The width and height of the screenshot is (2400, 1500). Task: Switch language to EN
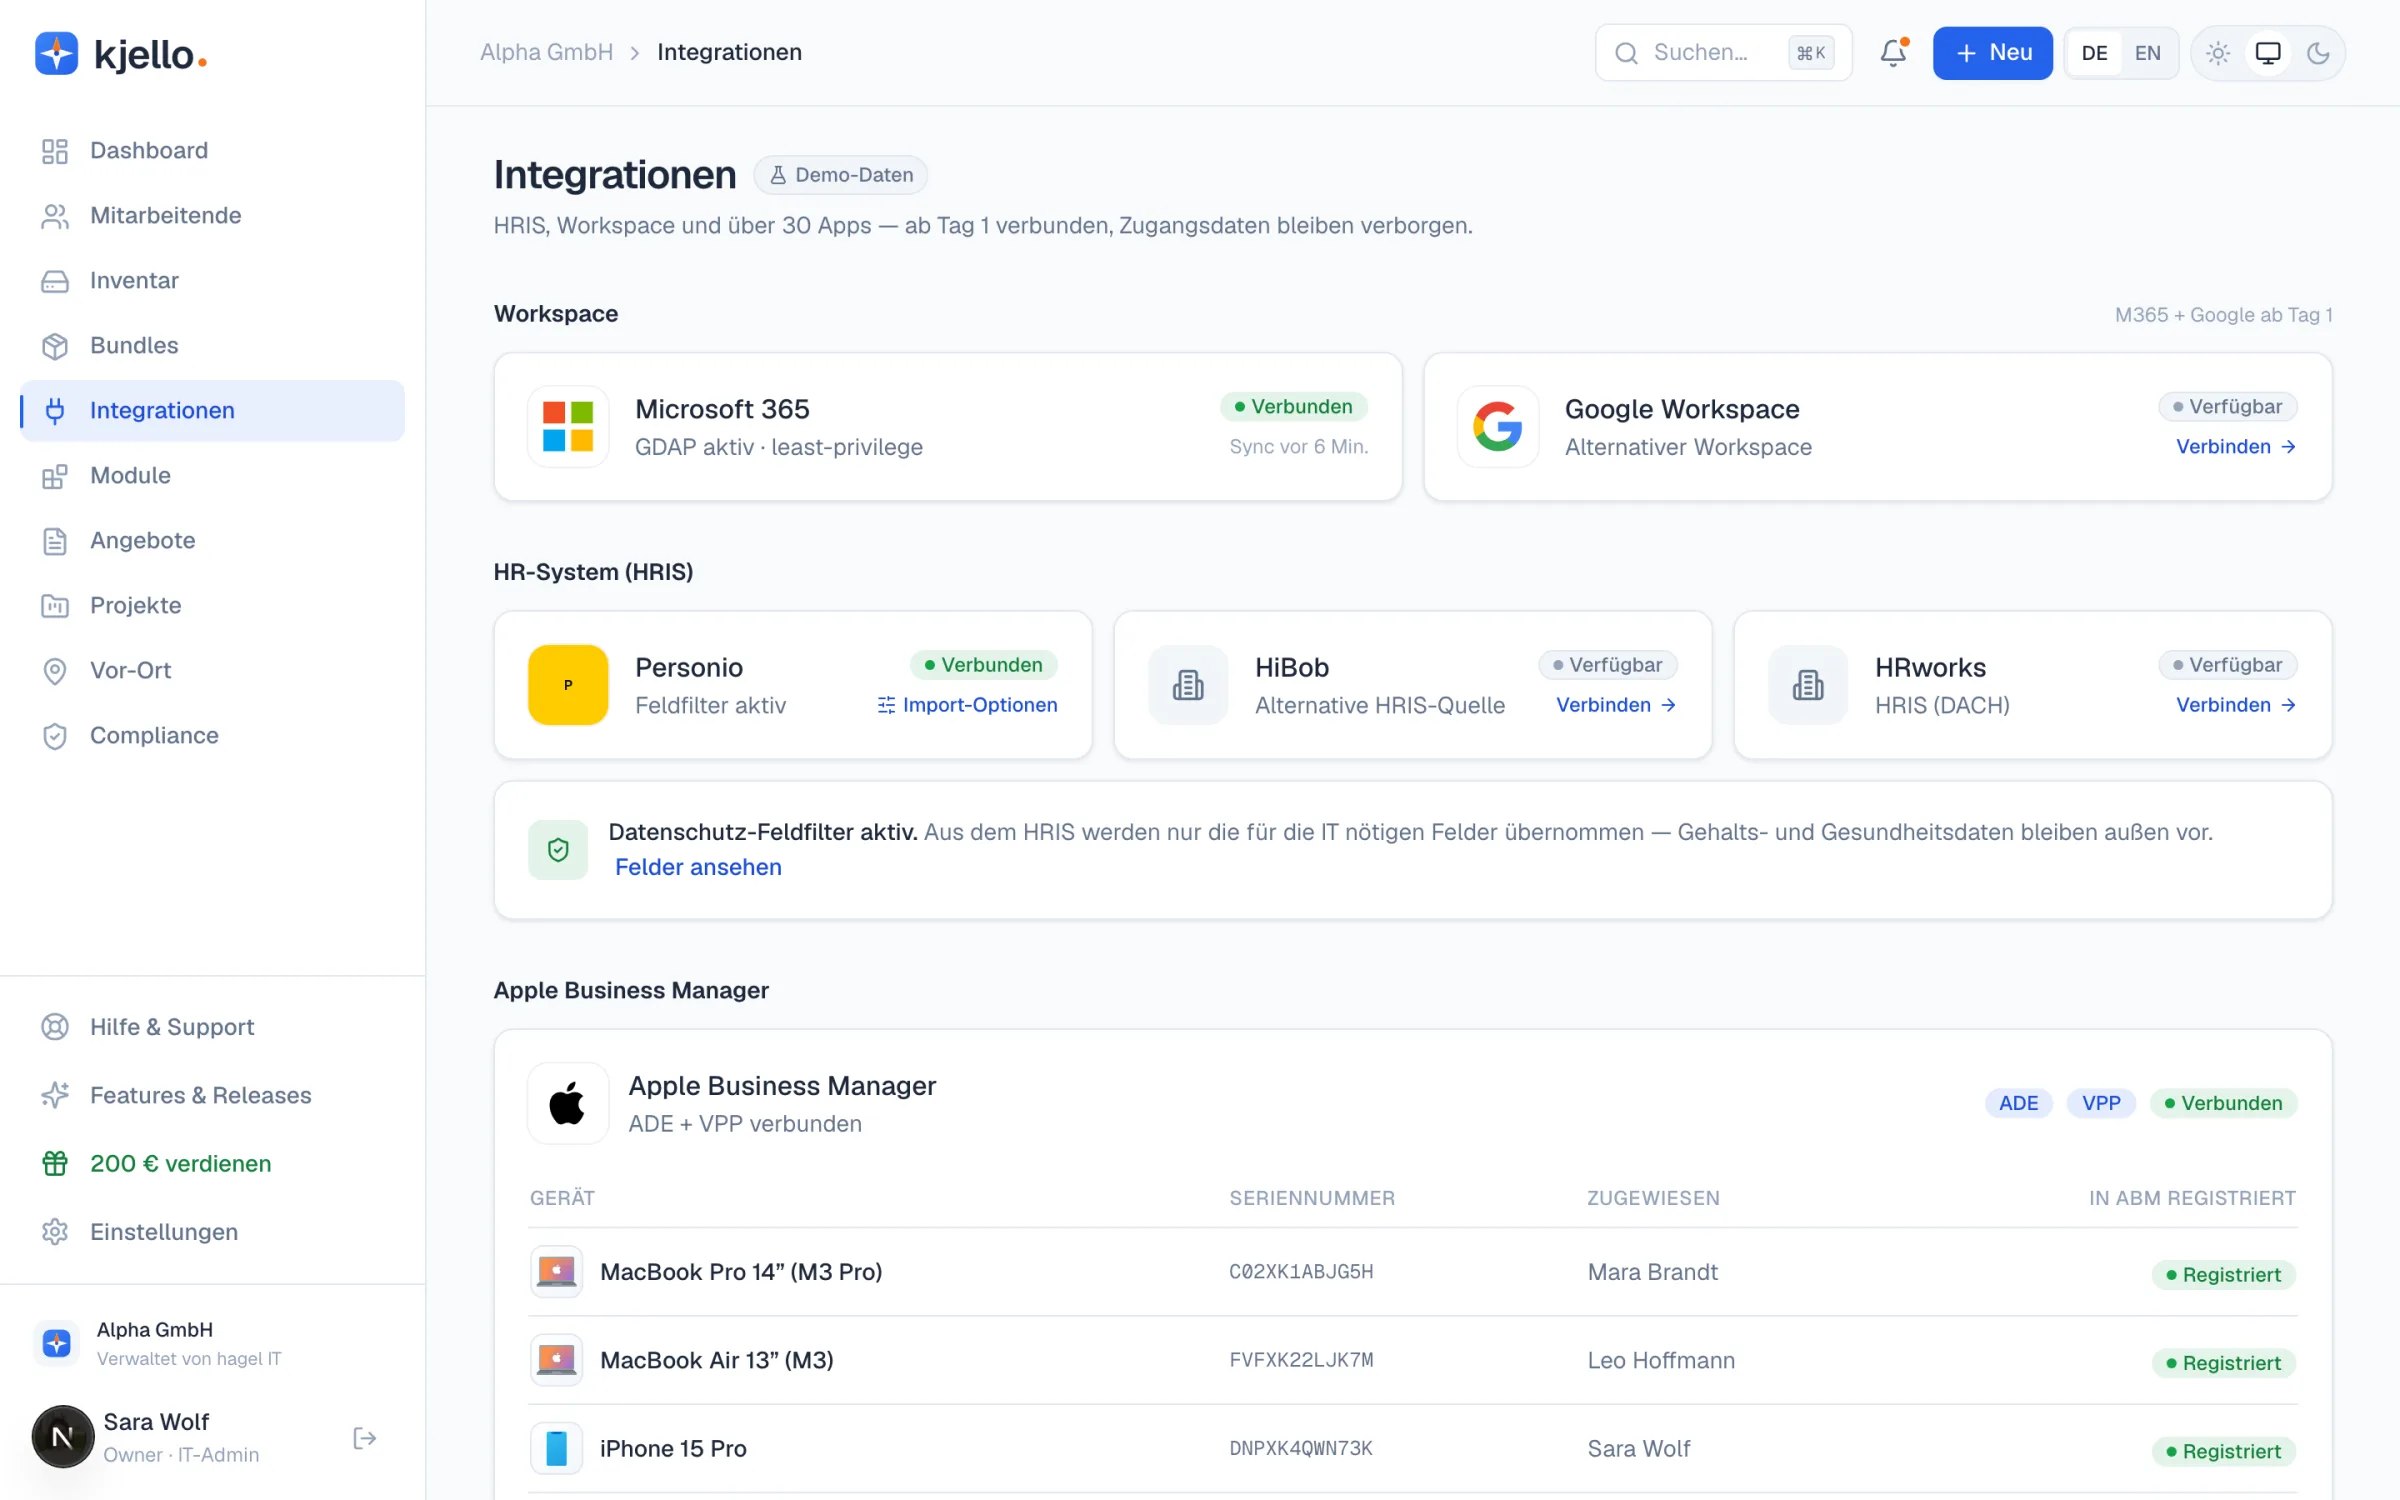pos(2147,53)
